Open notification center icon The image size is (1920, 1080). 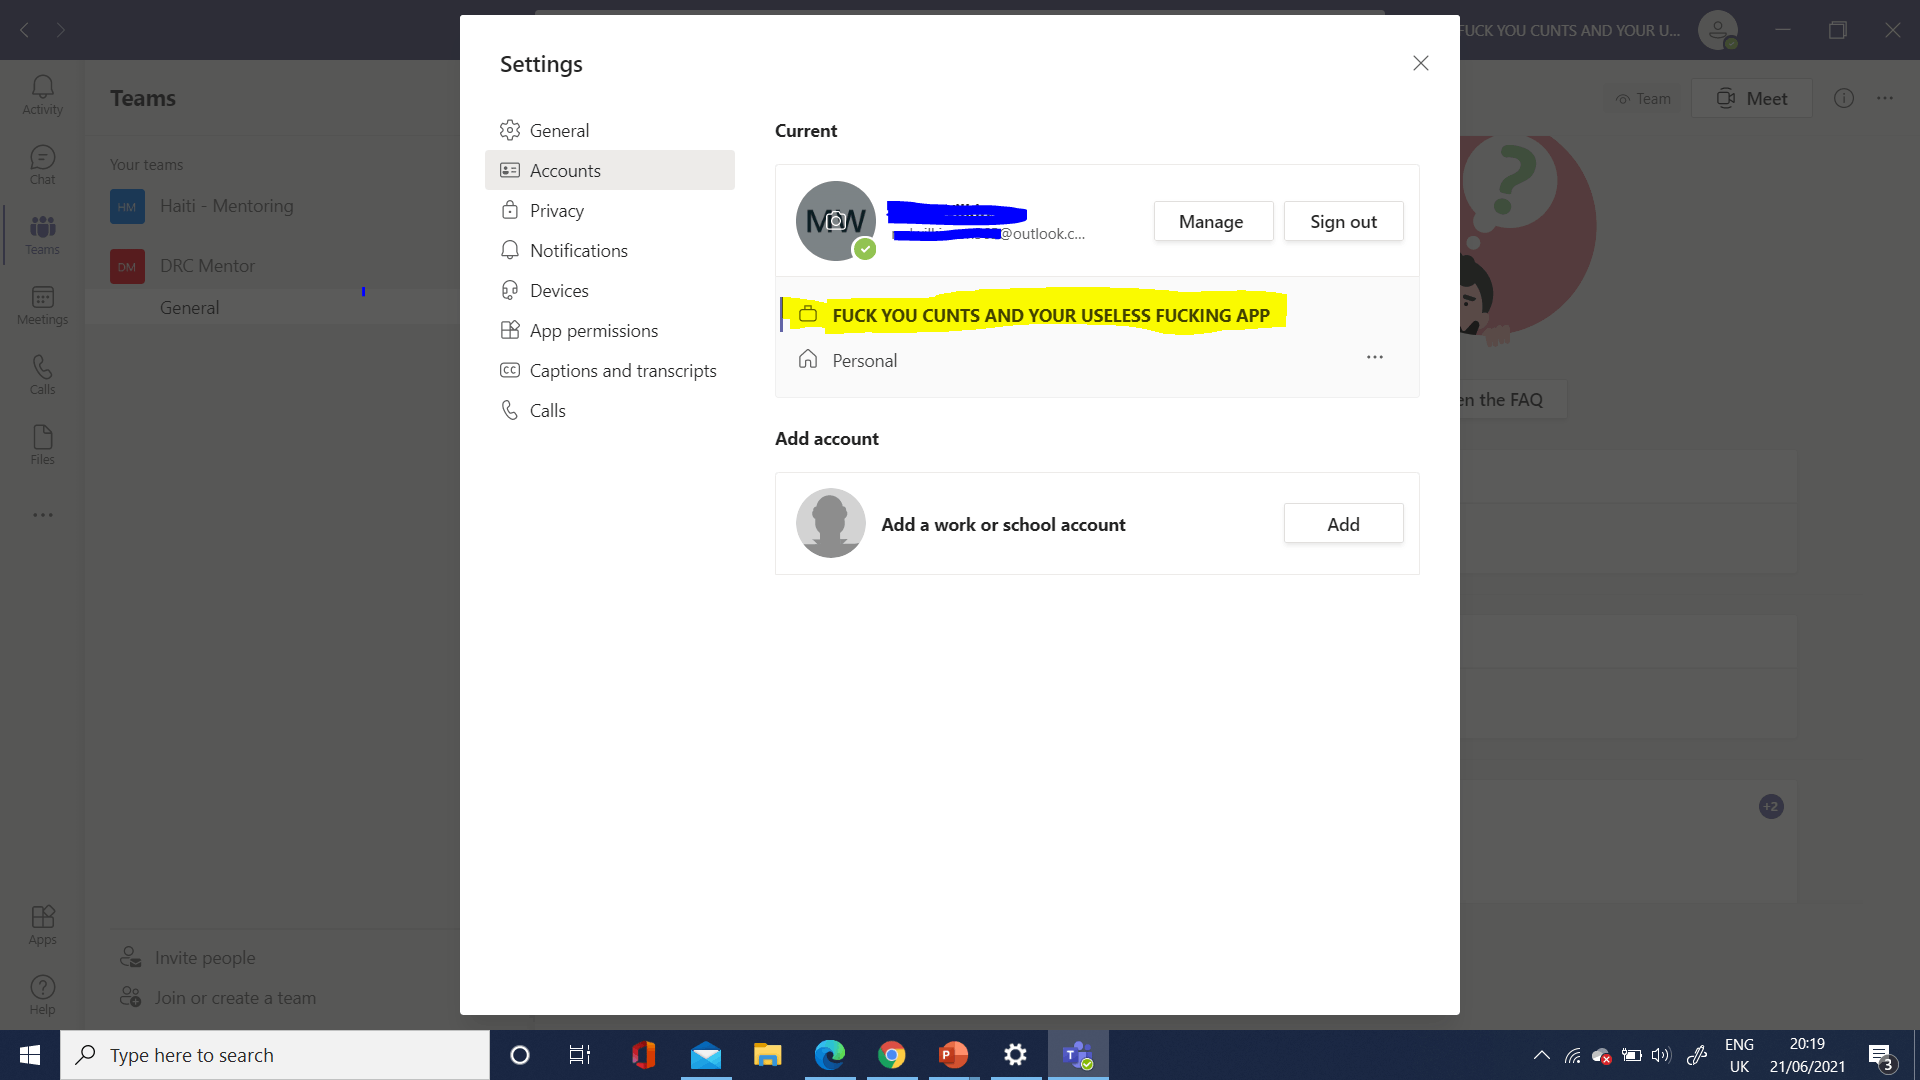[1880, 1055]
